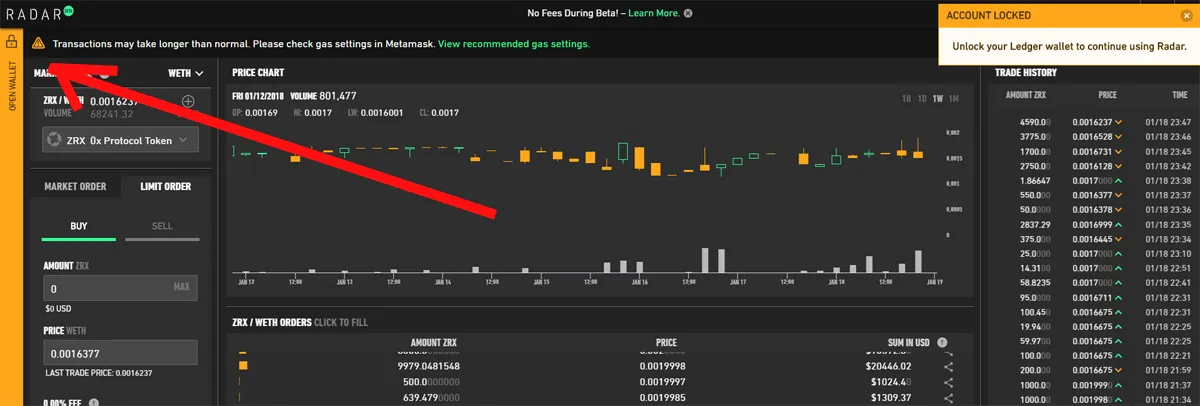Select the Buy tab
The width and height of the screenshot is (1200, 406).
coord(79,226)
